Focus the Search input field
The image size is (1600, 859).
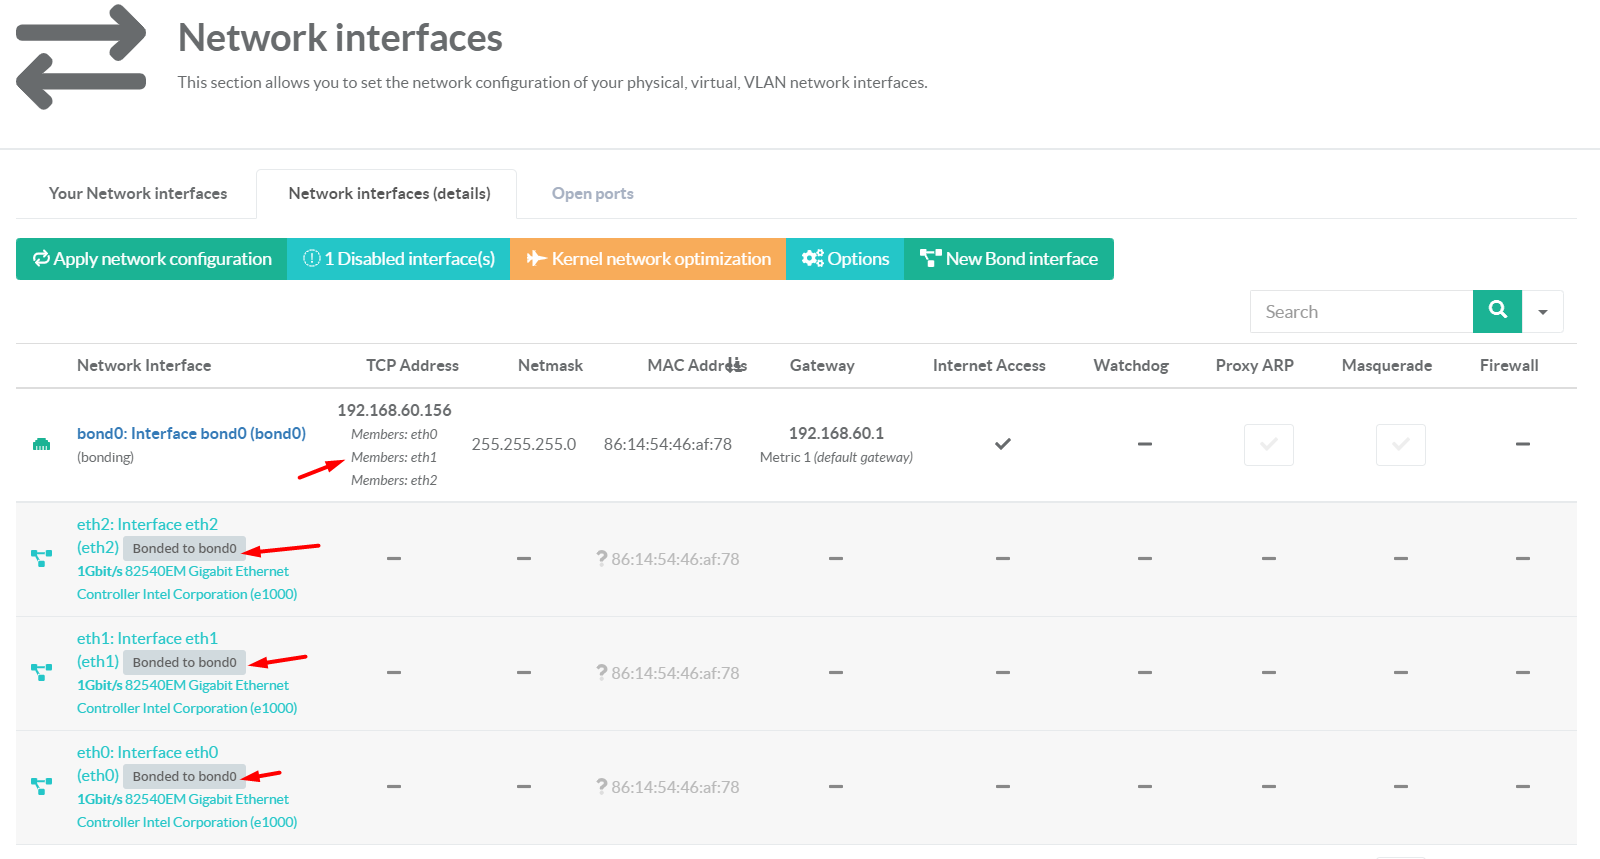tap(1361, 312)
